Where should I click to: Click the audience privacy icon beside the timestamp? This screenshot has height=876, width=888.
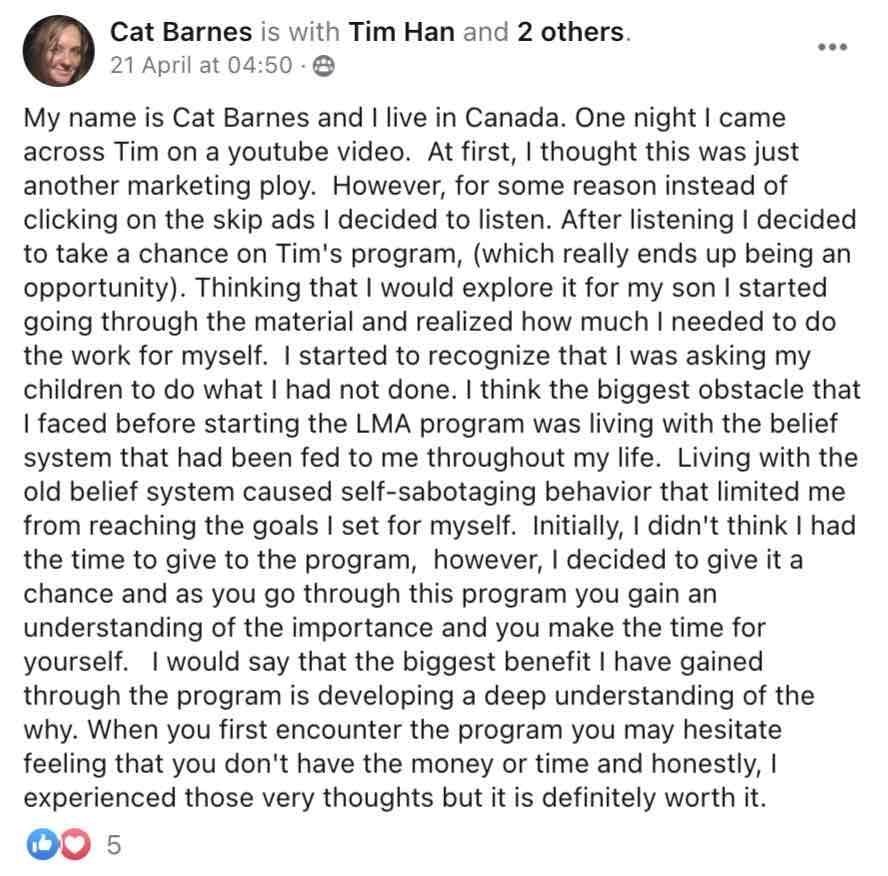(324, 66)
